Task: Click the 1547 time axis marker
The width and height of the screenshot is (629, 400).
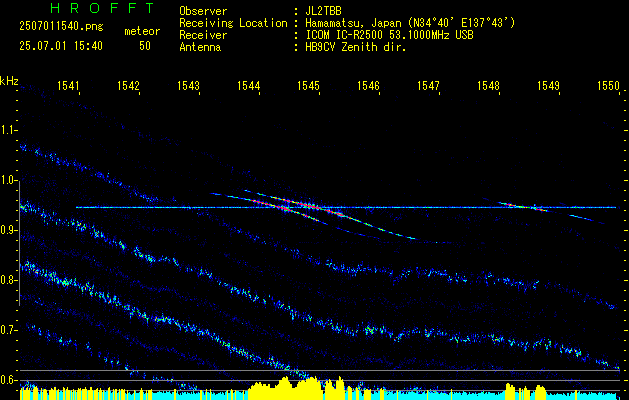Action: click(428, 85)
